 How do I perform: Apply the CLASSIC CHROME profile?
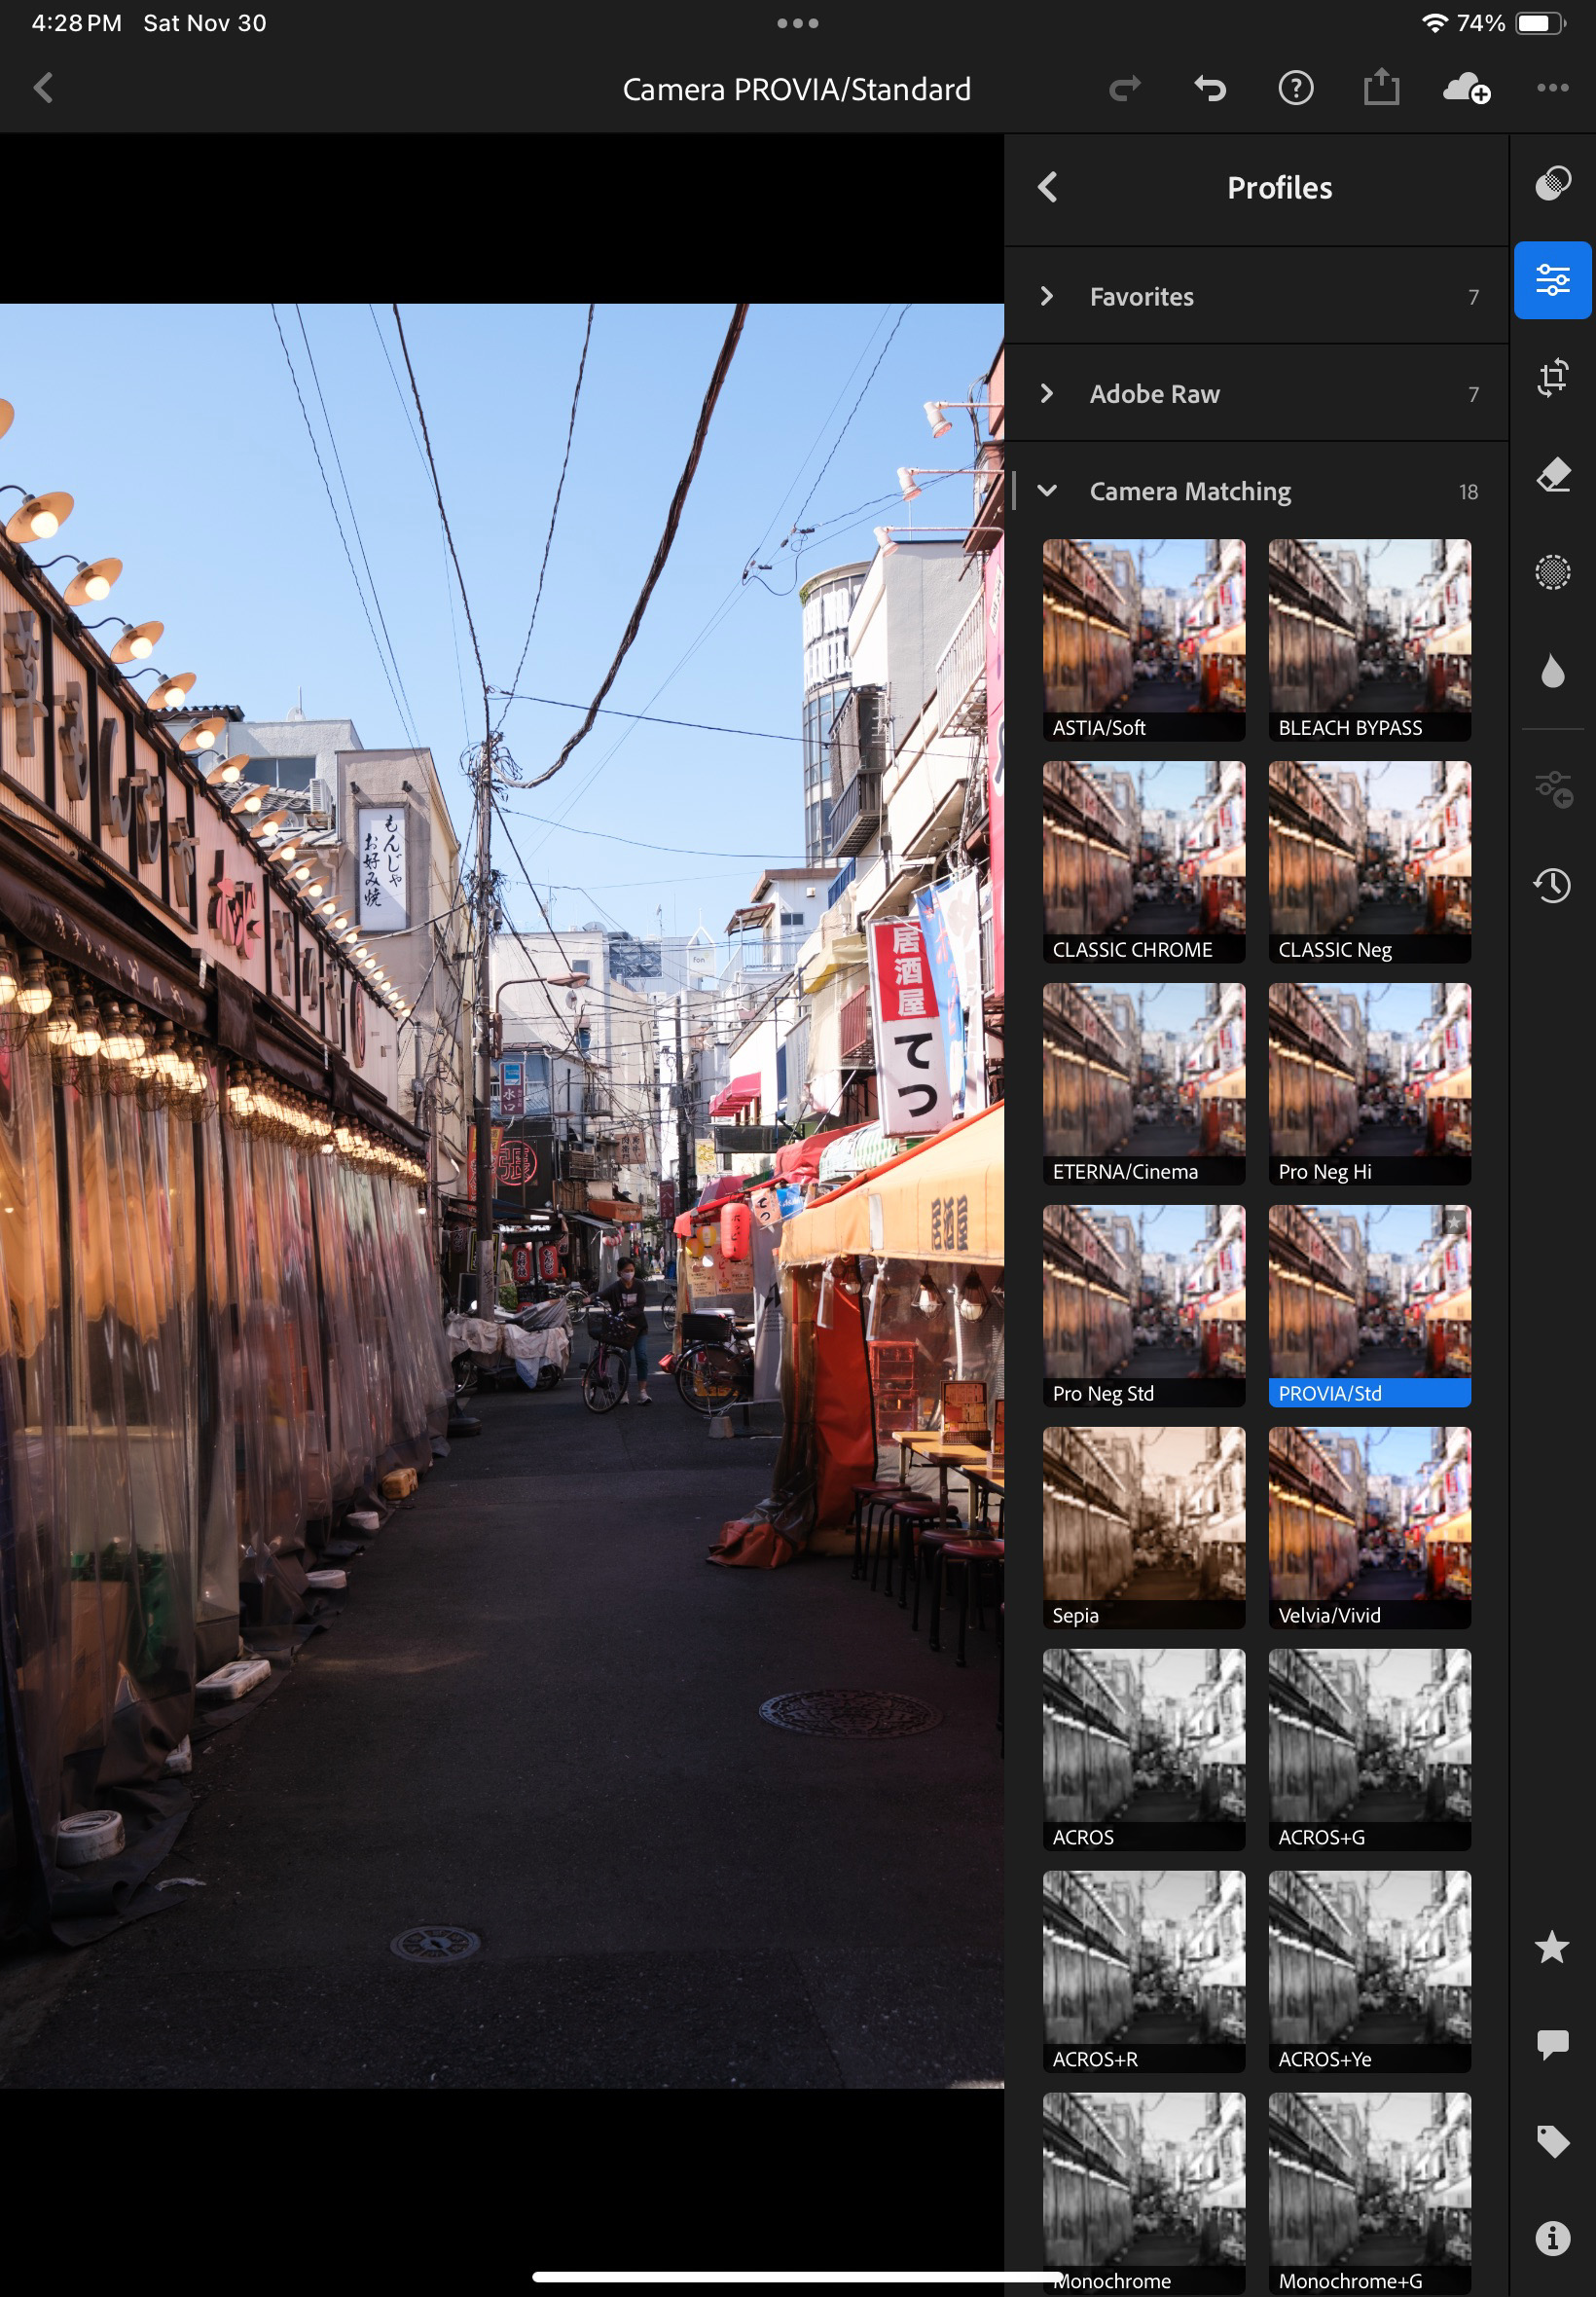1143,861
